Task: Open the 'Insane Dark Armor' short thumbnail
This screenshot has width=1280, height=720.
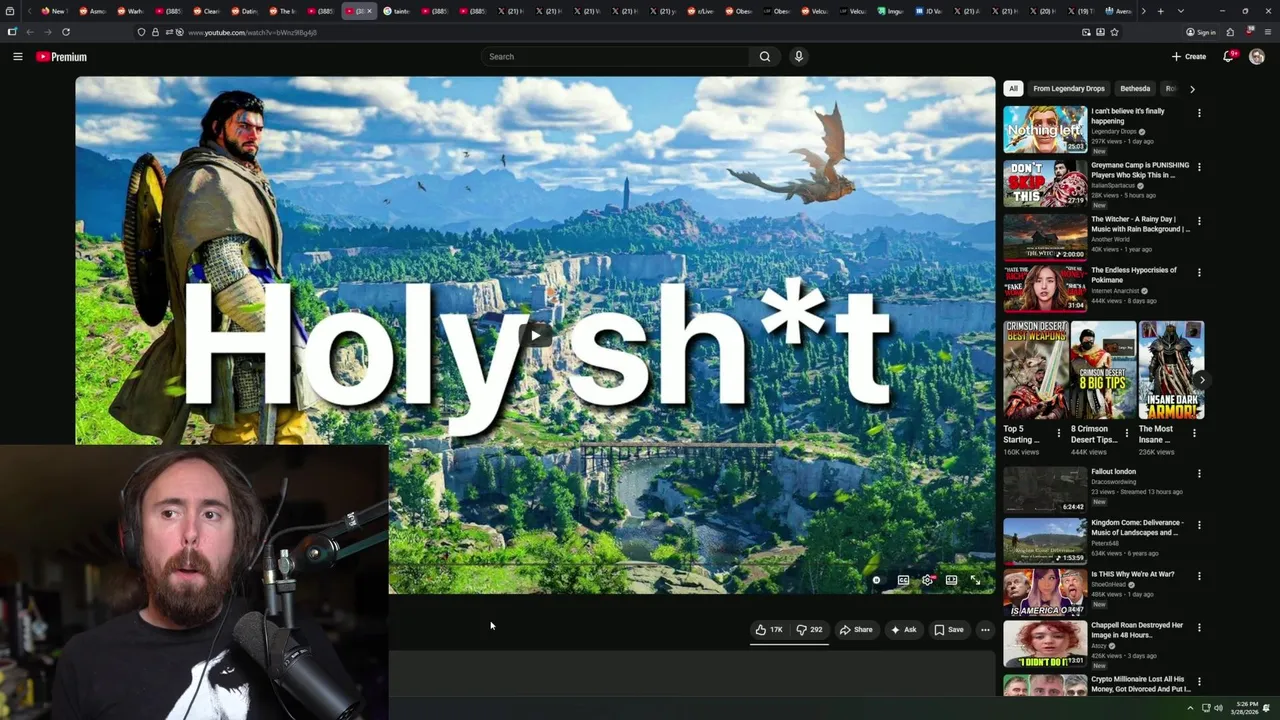Action: click(x=1171, y=370)
